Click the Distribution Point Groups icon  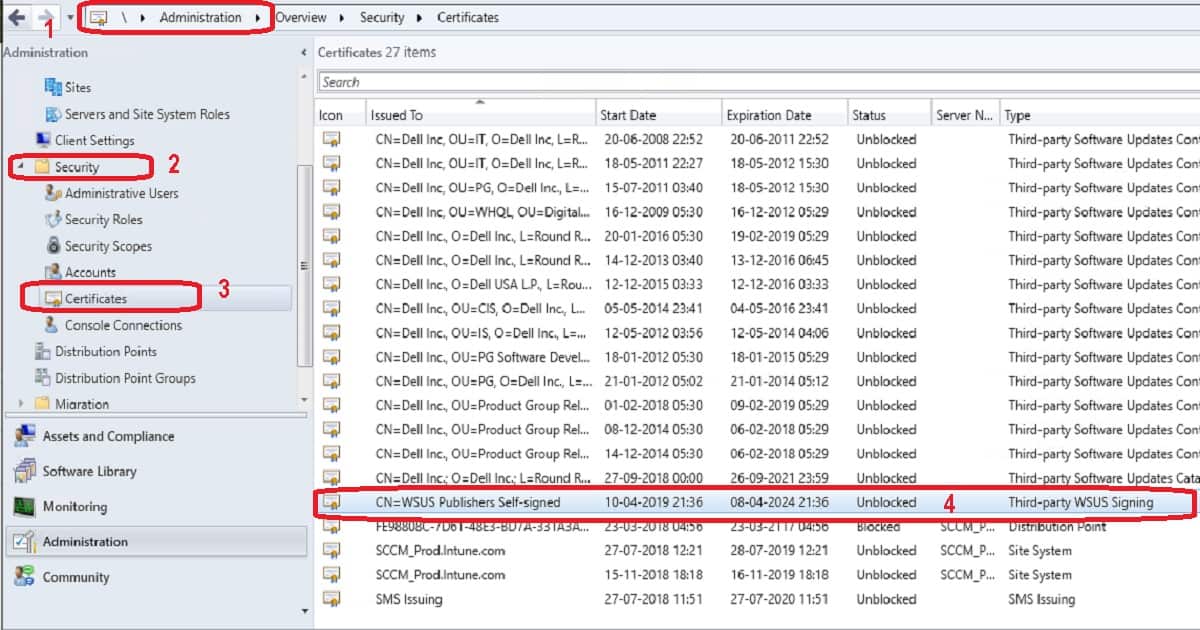point(43,378)
